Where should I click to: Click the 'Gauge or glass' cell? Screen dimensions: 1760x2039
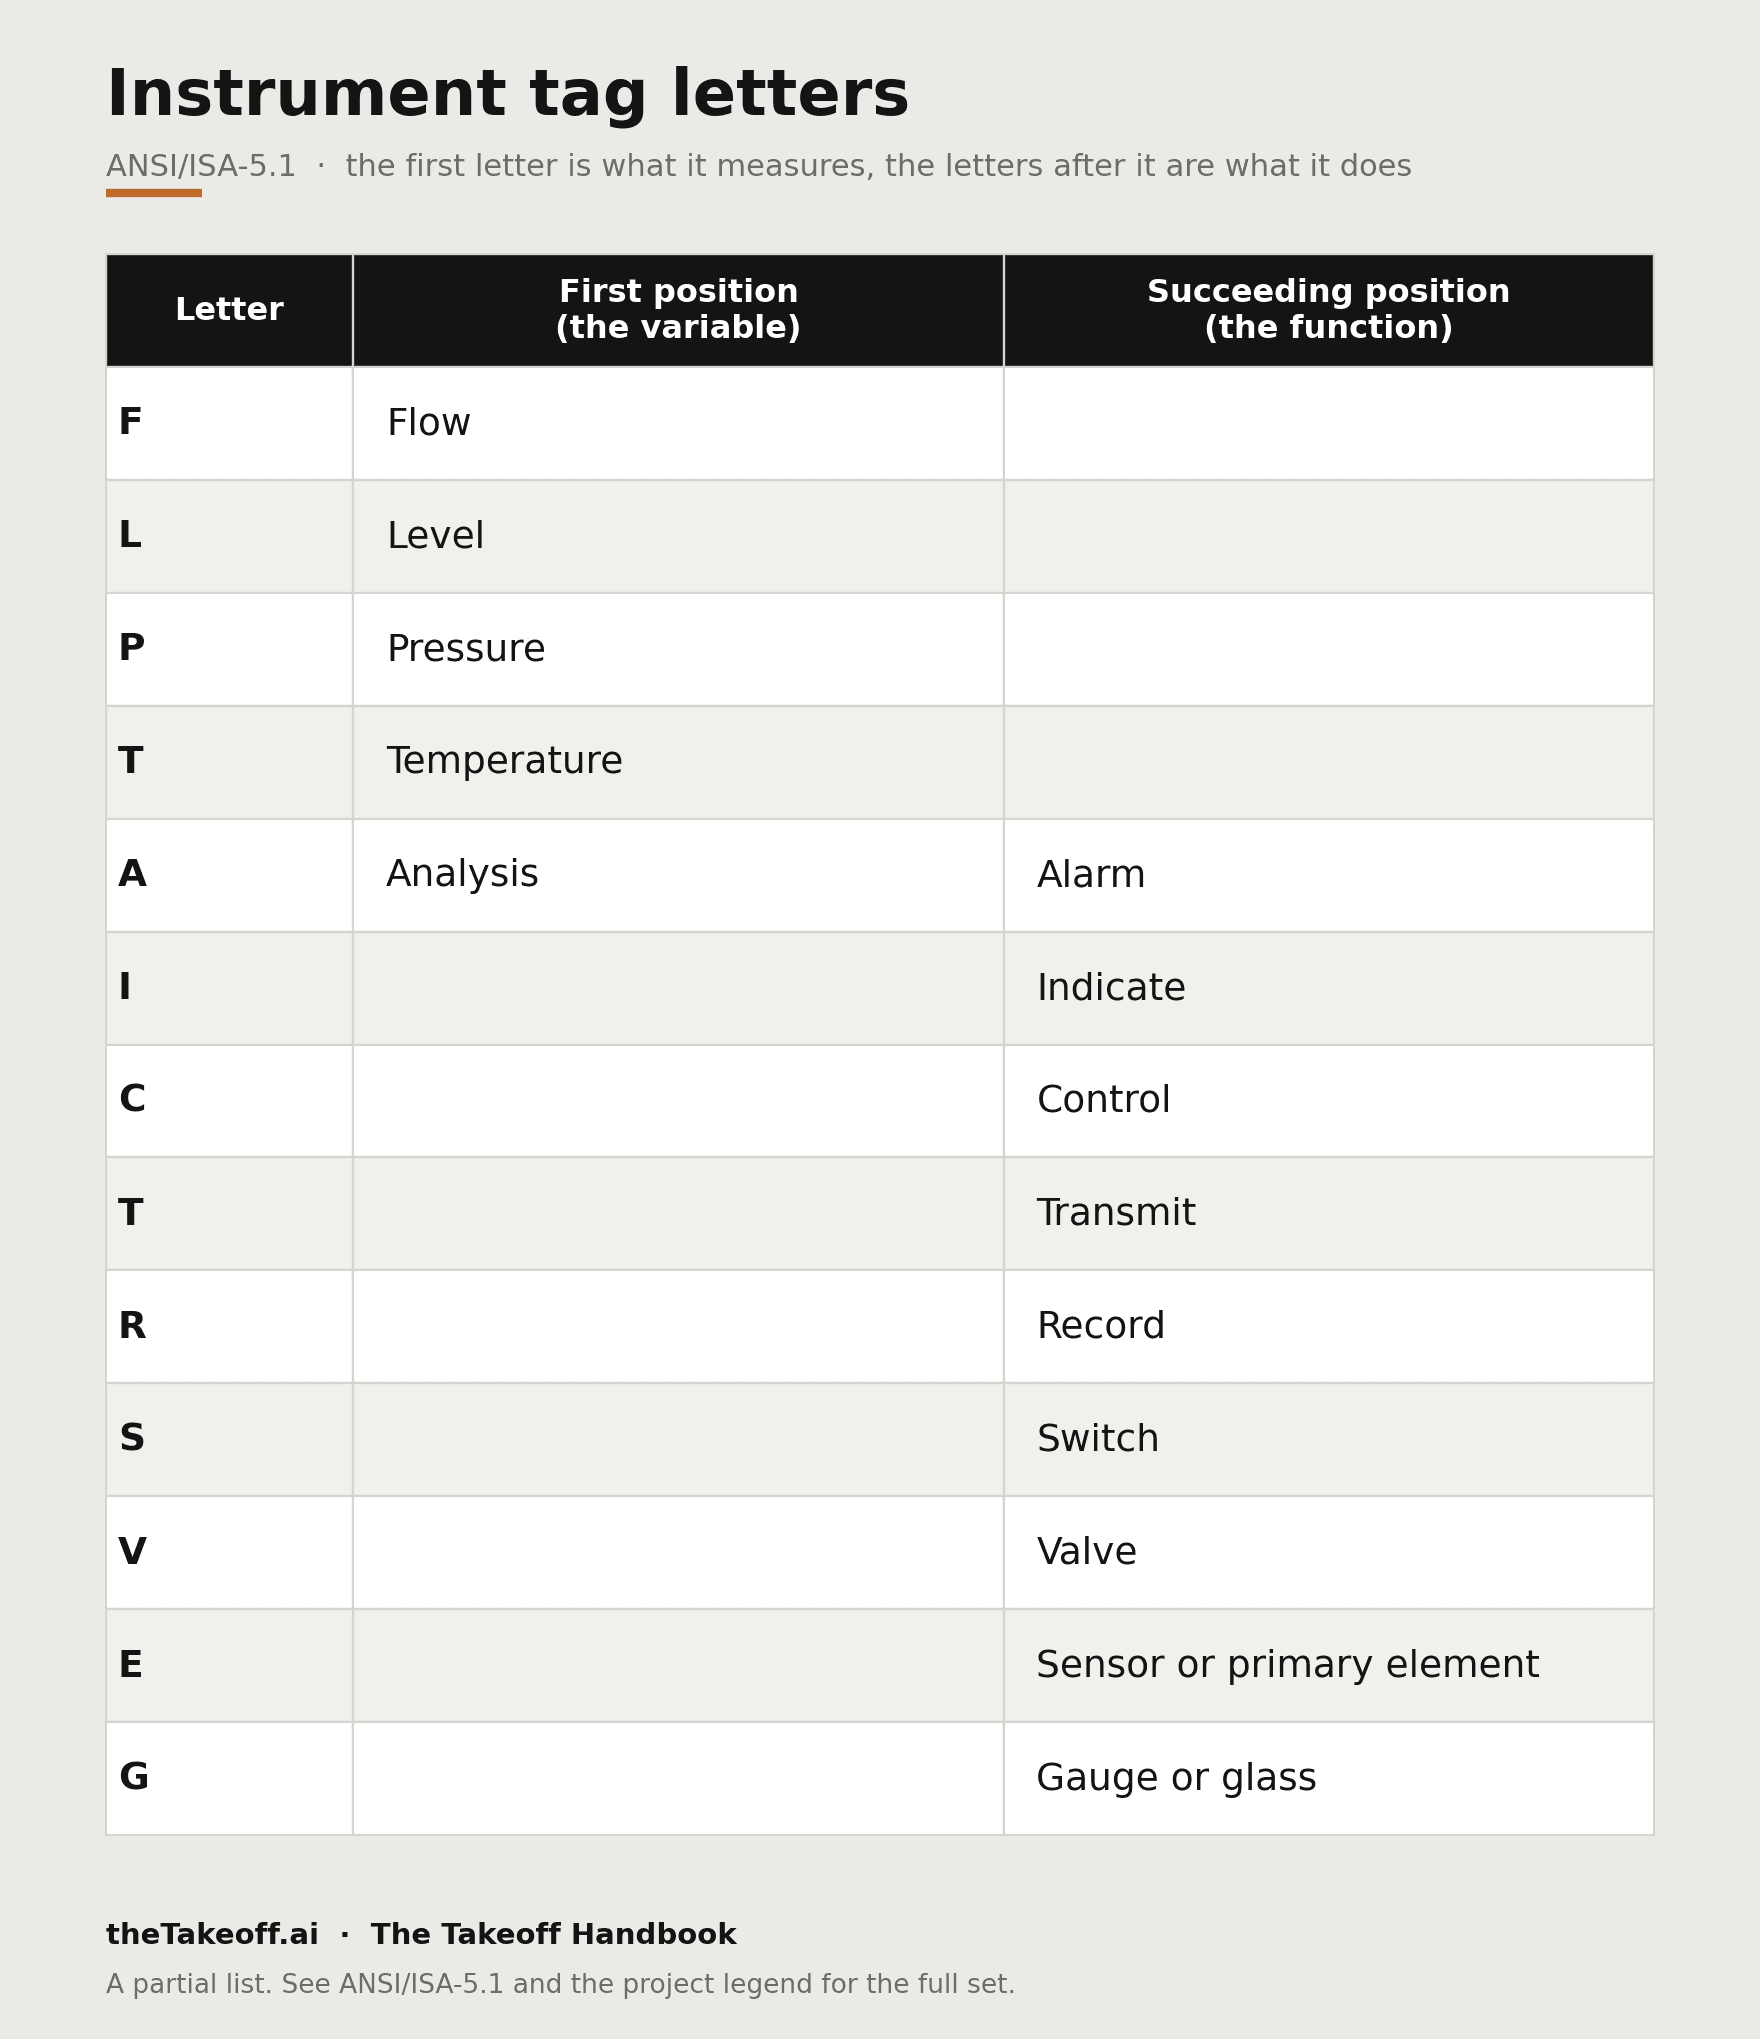tap(1328, 1778)
